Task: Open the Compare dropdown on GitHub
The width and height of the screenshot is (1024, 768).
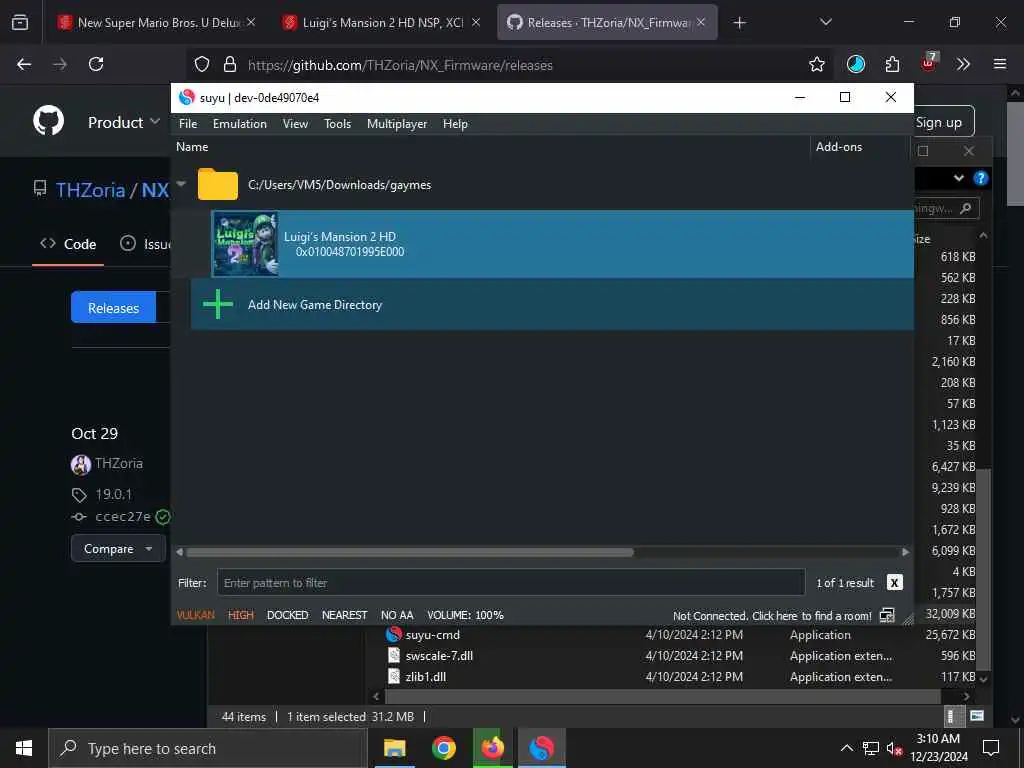Action: [118, 549]
